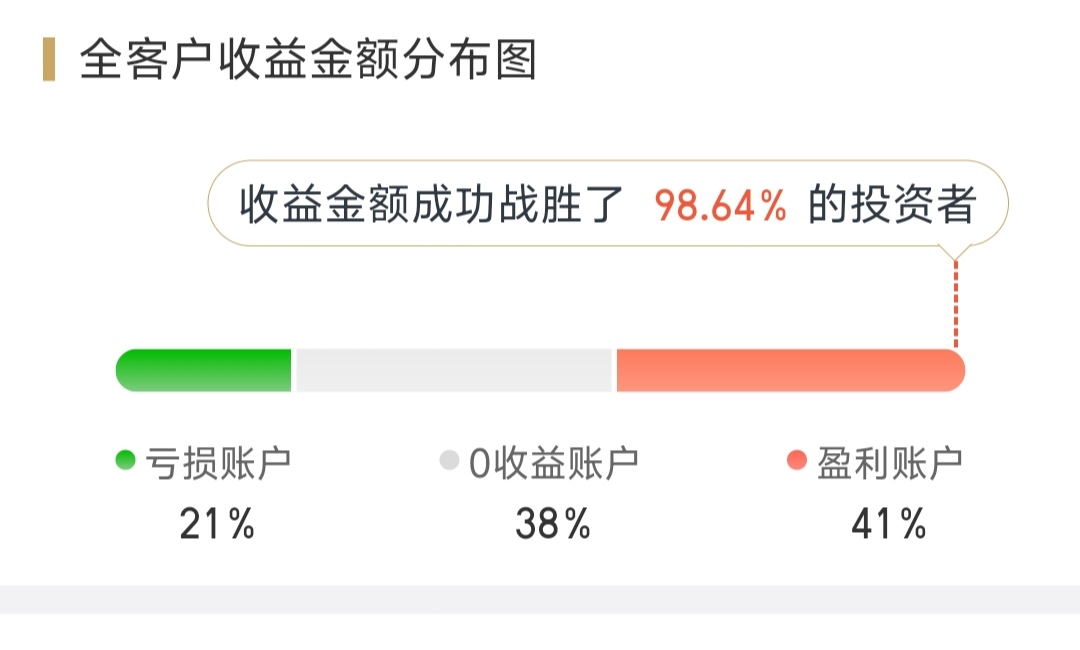
Task: Click the gold accent bar beside the title
Action: tap(49, 60)
